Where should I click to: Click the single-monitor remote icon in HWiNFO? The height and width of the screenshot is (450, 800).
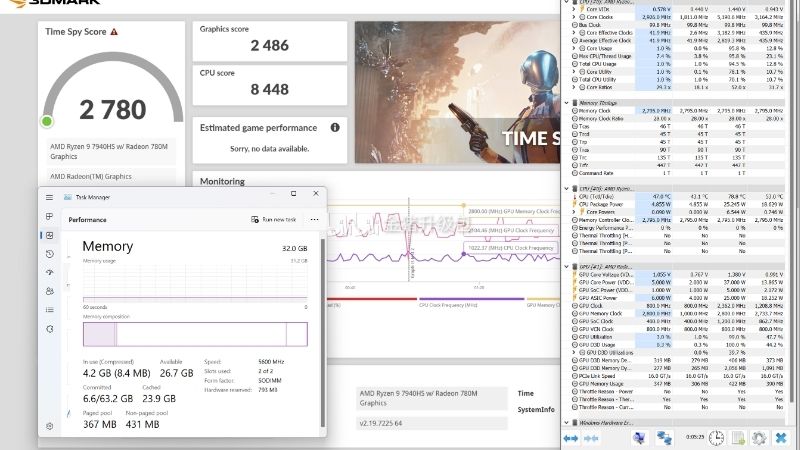639,438
